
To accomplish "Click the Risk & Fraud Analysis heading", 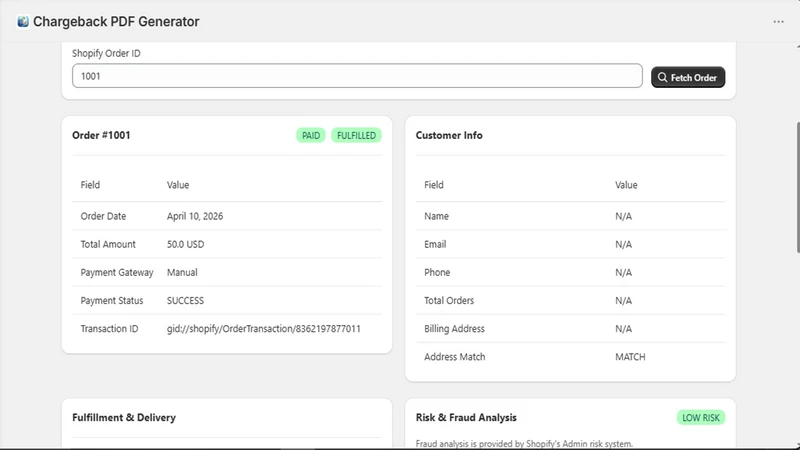I will coord(466,417).
